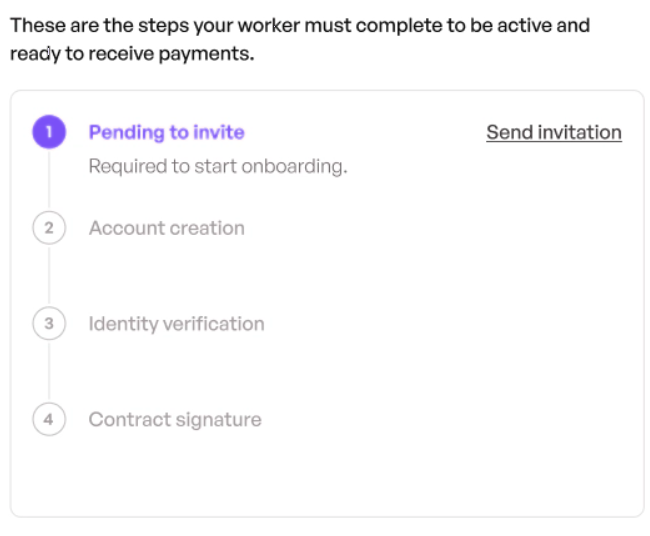Select the Identity verification step label
Image resolution: width=650 pixels, height=536 pixels.
click(x=177, y=324)
